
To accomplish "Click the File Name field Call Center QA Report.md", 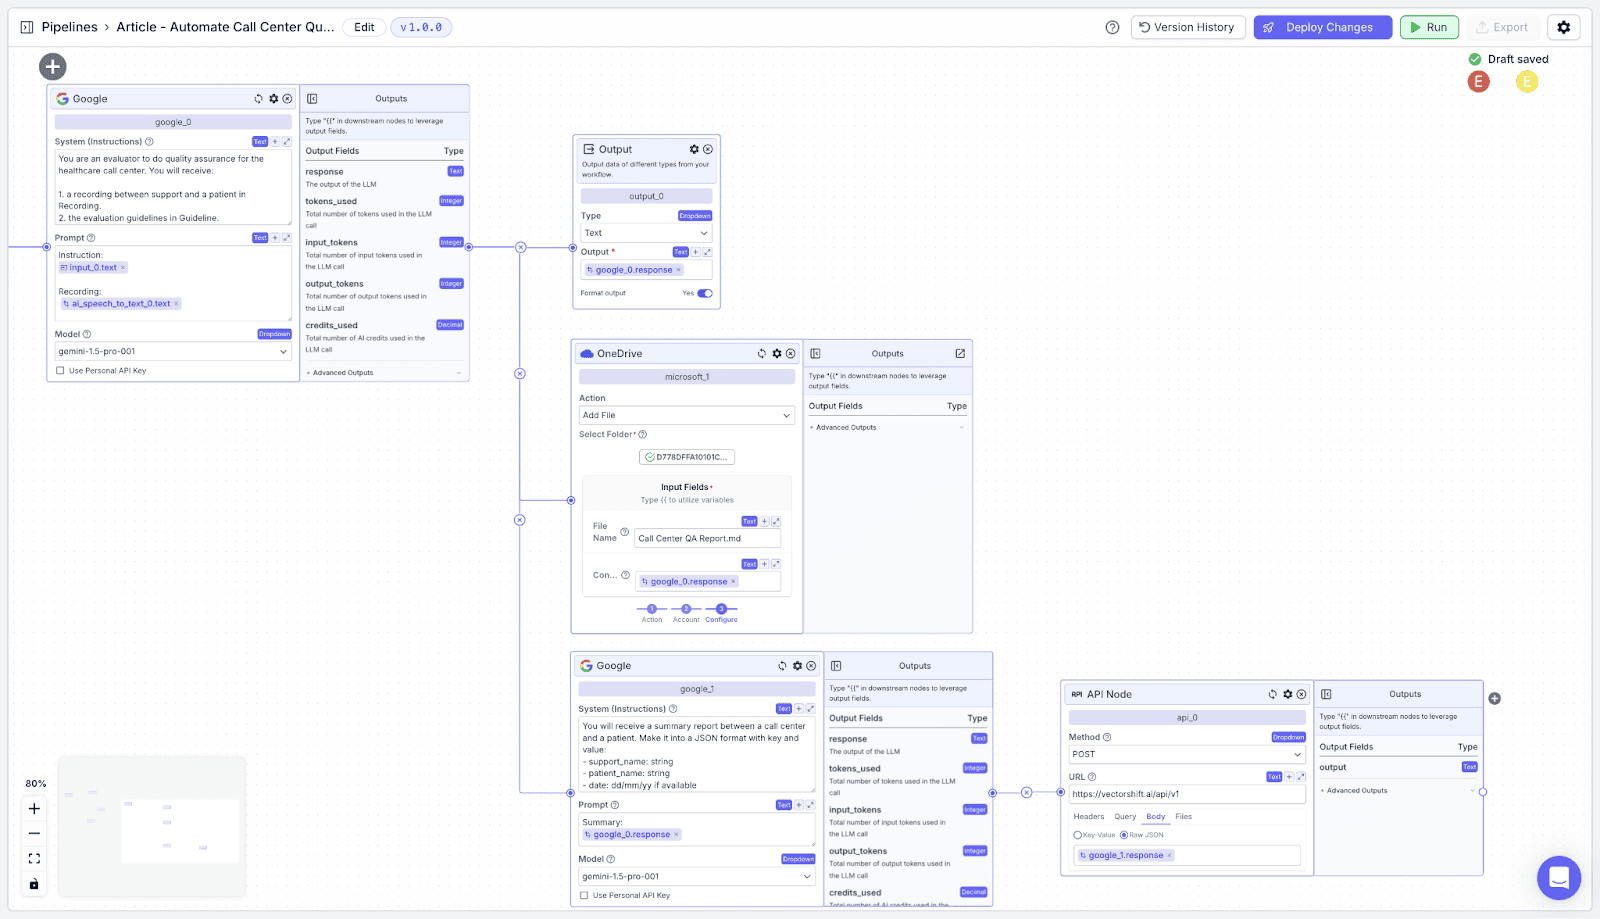I will (708, 539).
